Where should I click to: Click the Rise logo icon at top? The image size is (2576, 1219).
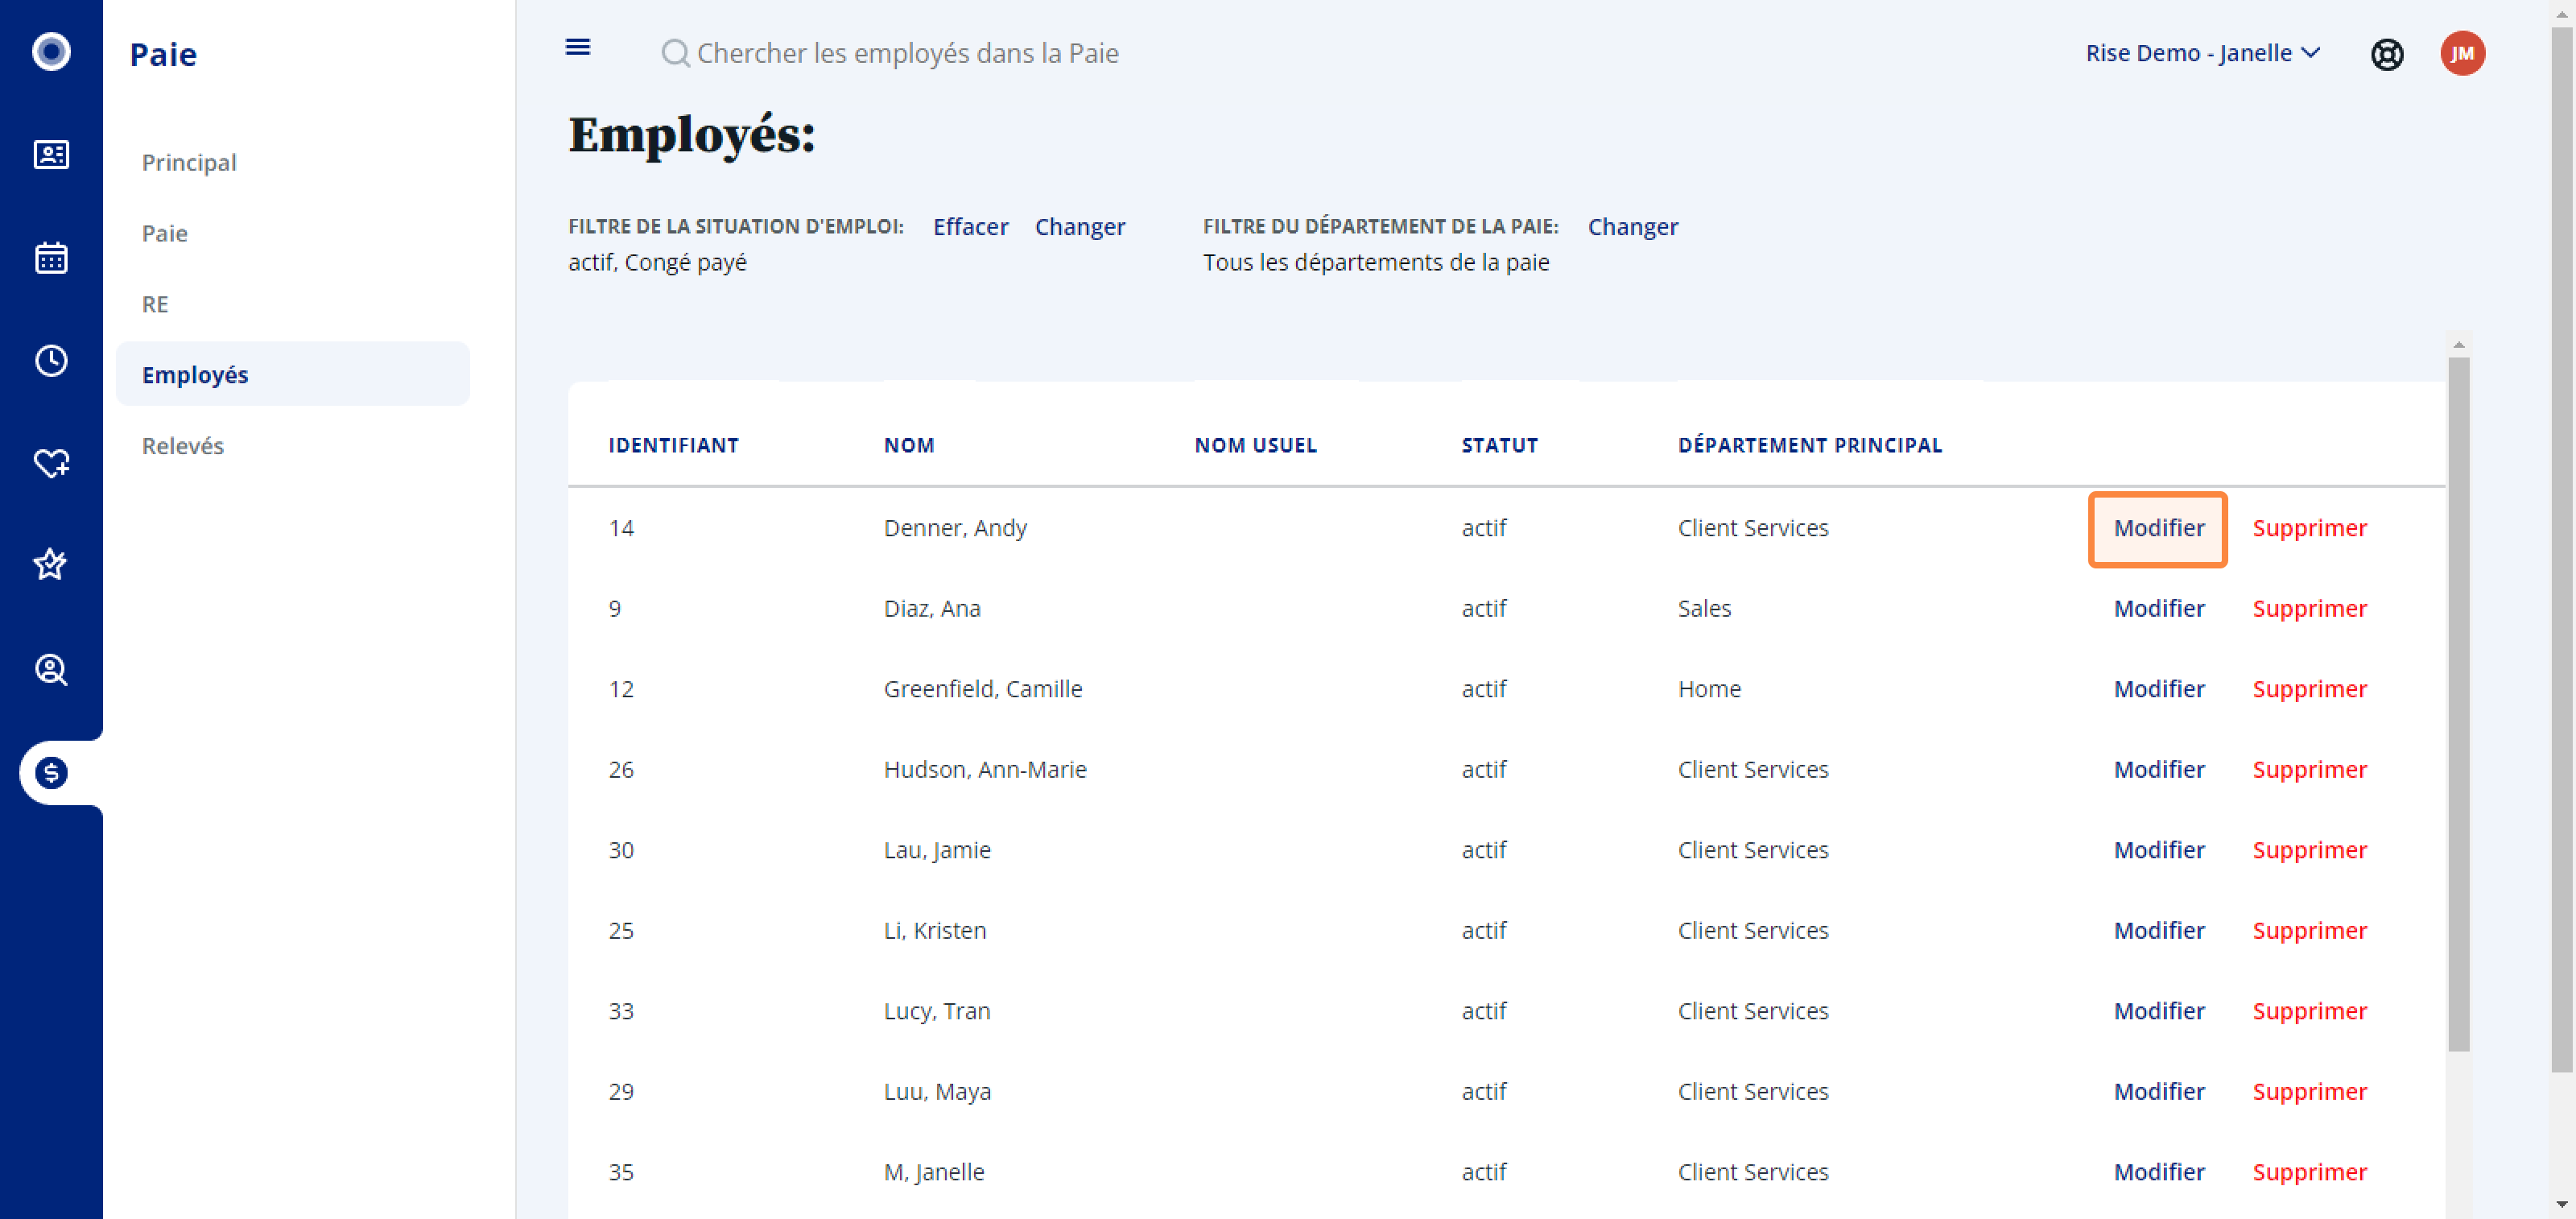pyautogui.click(x=51, y=52)
